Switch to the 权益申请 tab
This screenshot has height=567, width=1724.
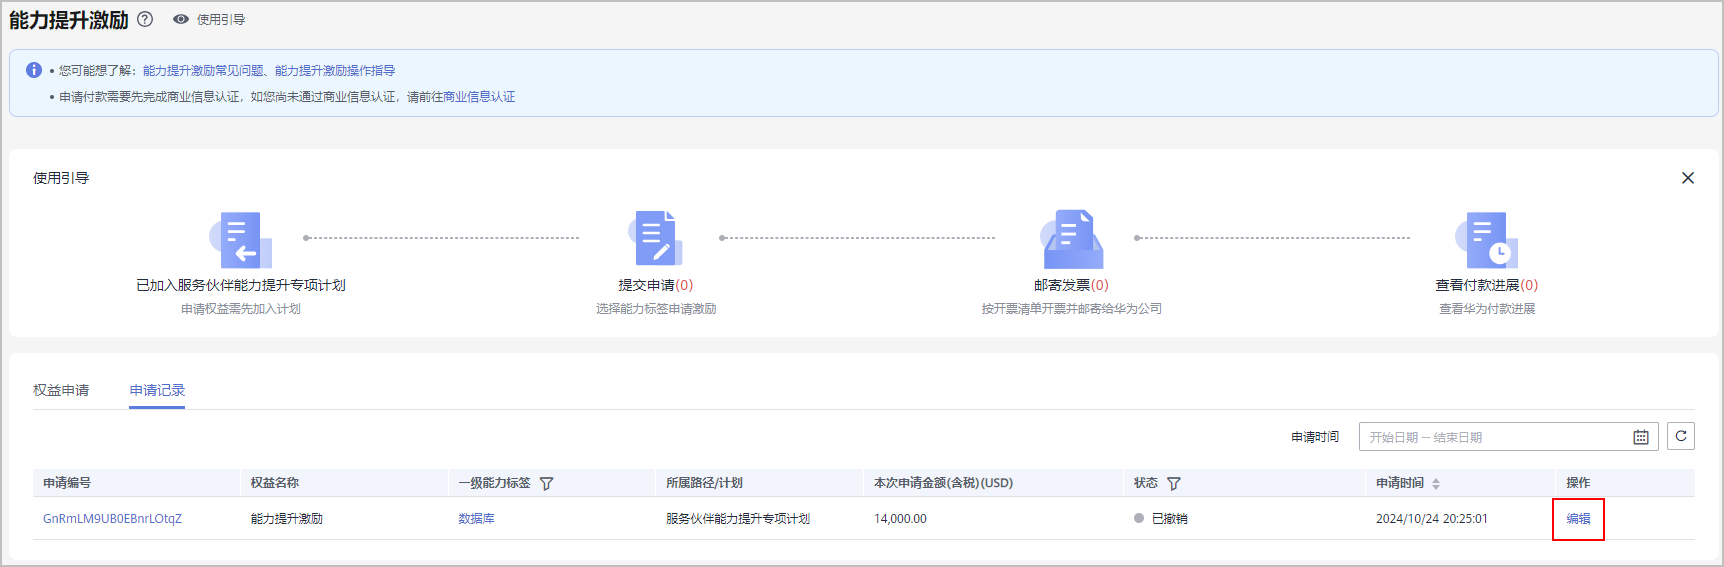point(61,390)
